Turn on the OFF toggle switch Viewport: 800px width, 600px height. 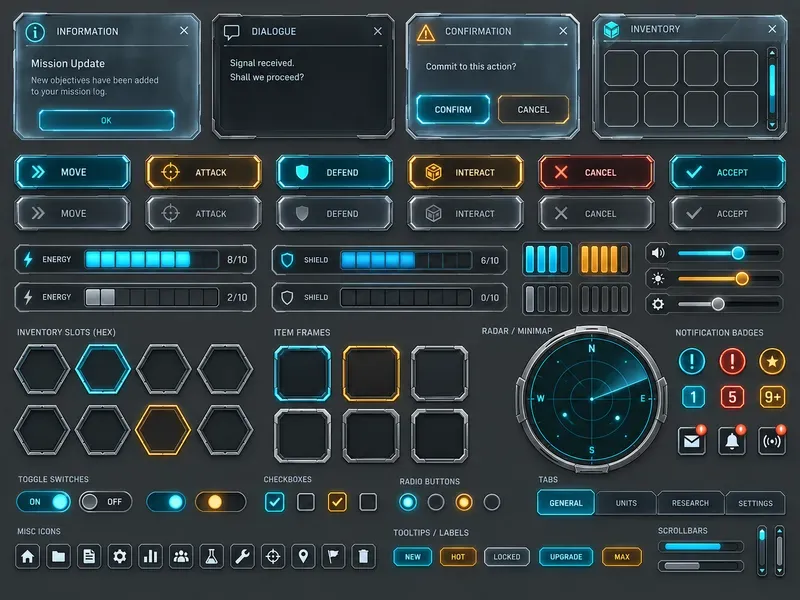tap(106, 502)
